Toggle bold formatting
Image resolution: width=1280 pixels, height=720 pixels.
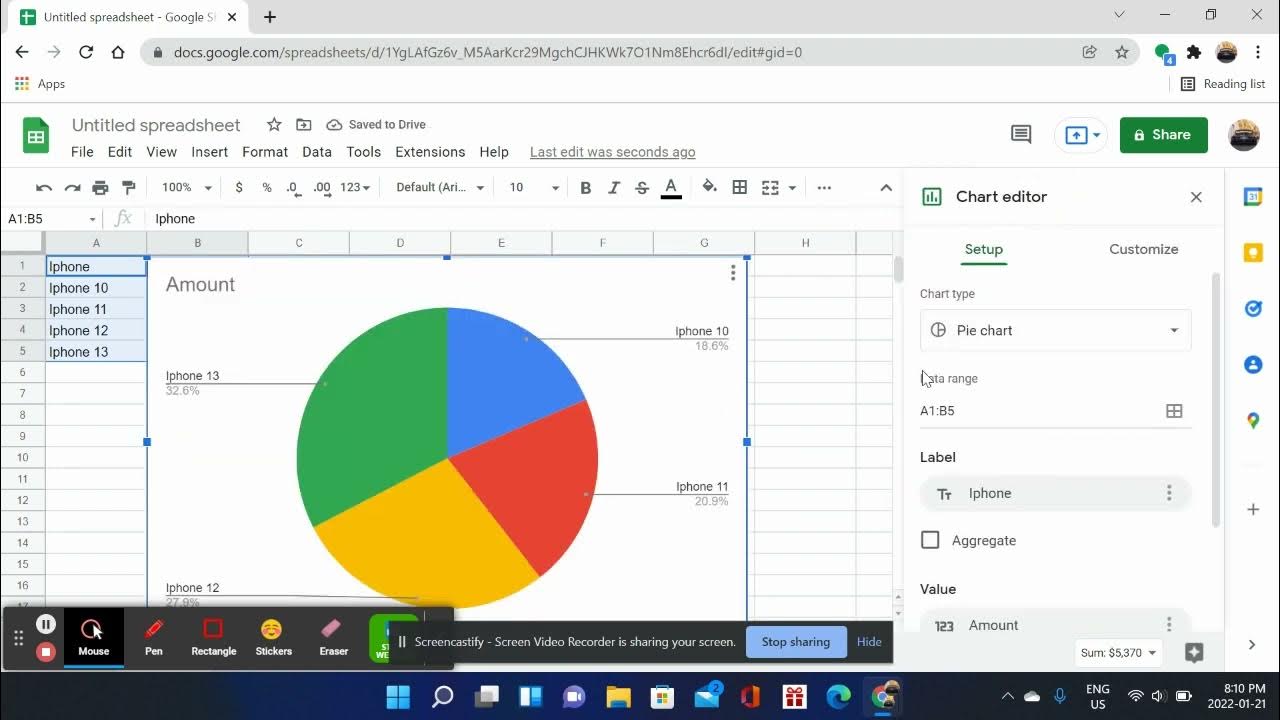point(586,187)
